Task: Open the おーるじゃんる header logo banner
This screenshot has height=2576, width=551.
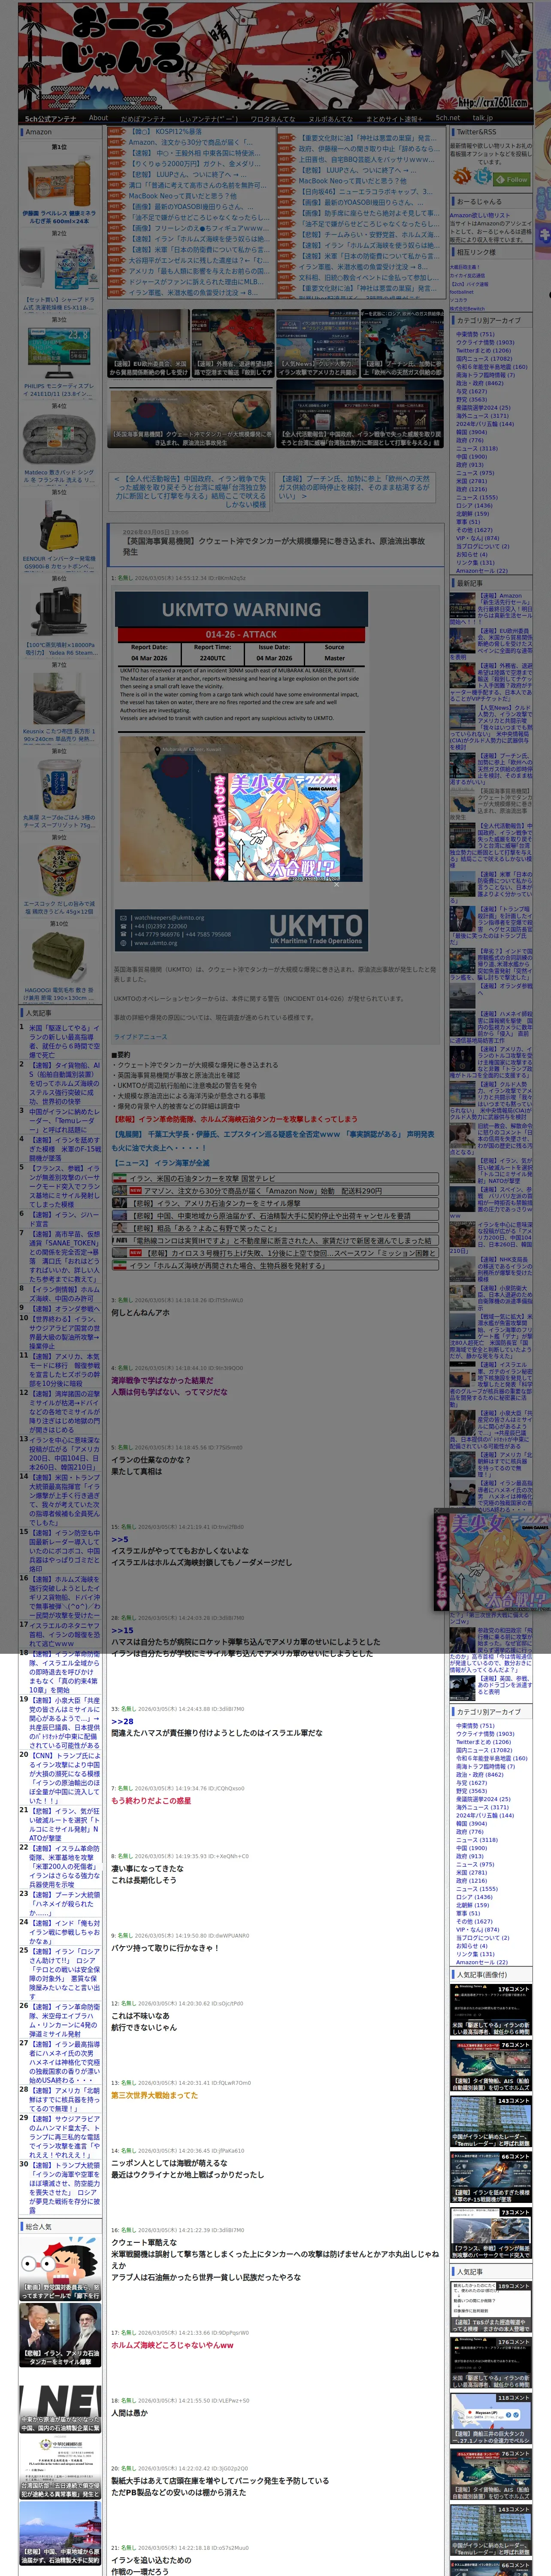Action: pos(275,55)
